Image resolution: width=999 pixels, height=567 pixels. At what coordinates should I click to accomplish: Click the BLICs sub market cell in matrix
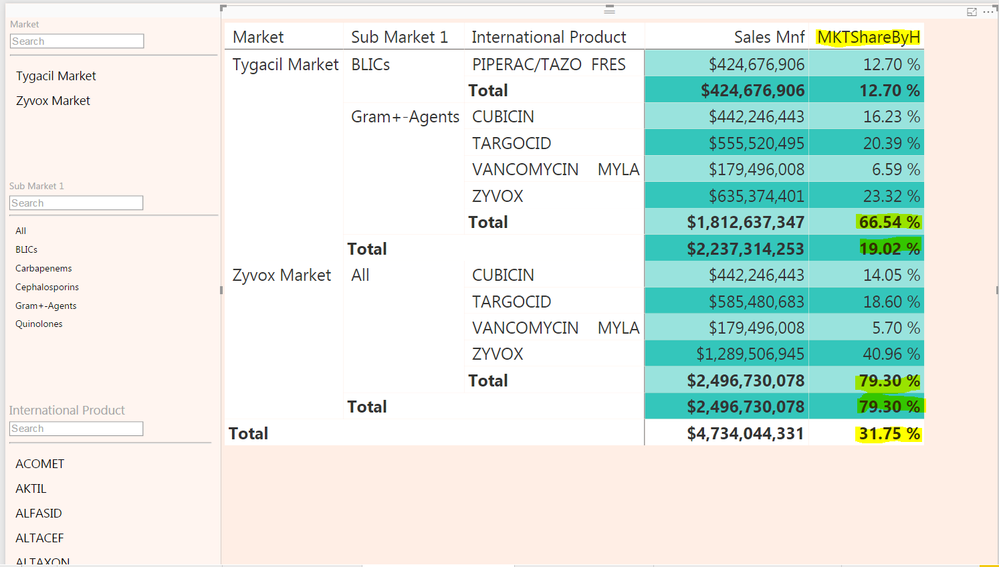370,64
